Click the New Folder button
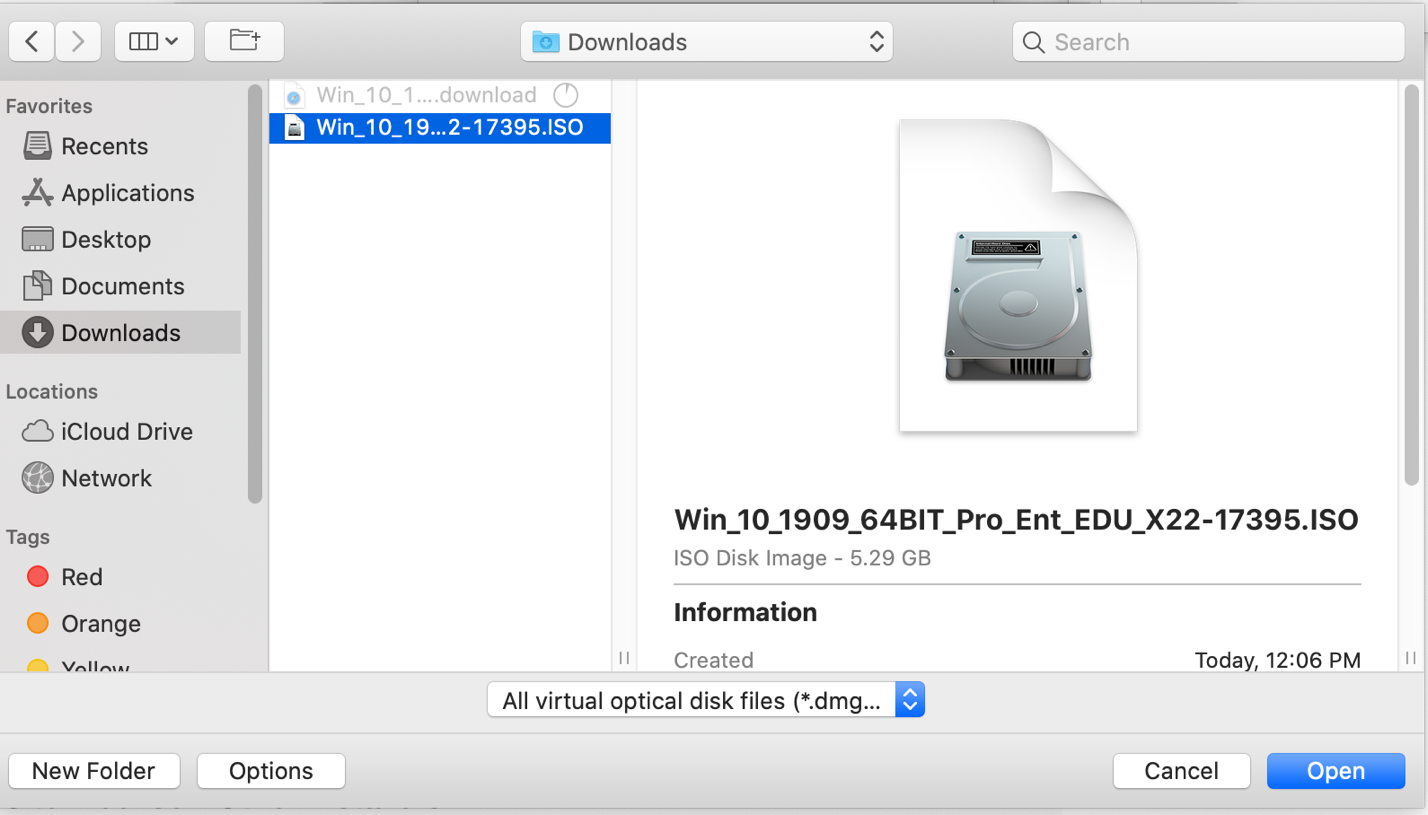 (94, 771)
